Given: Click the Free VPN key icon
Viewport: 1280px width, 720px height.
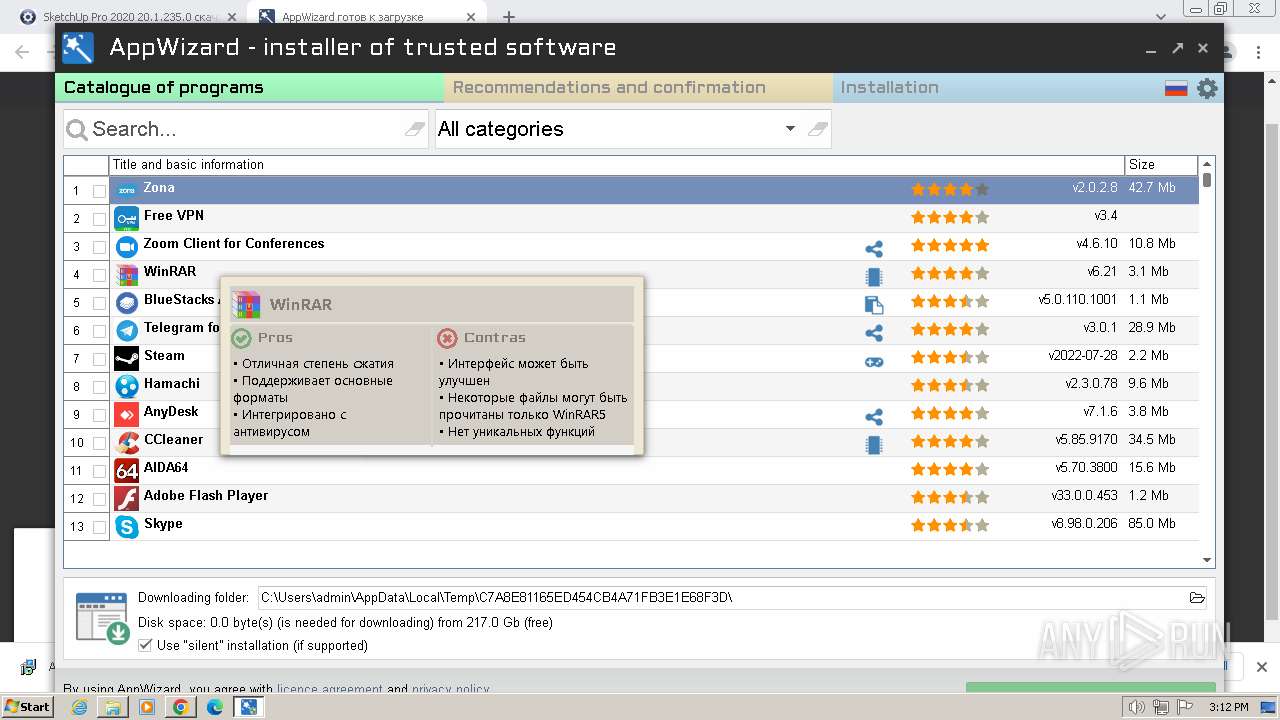Looking at the screenshot, I should pos(126,218).
